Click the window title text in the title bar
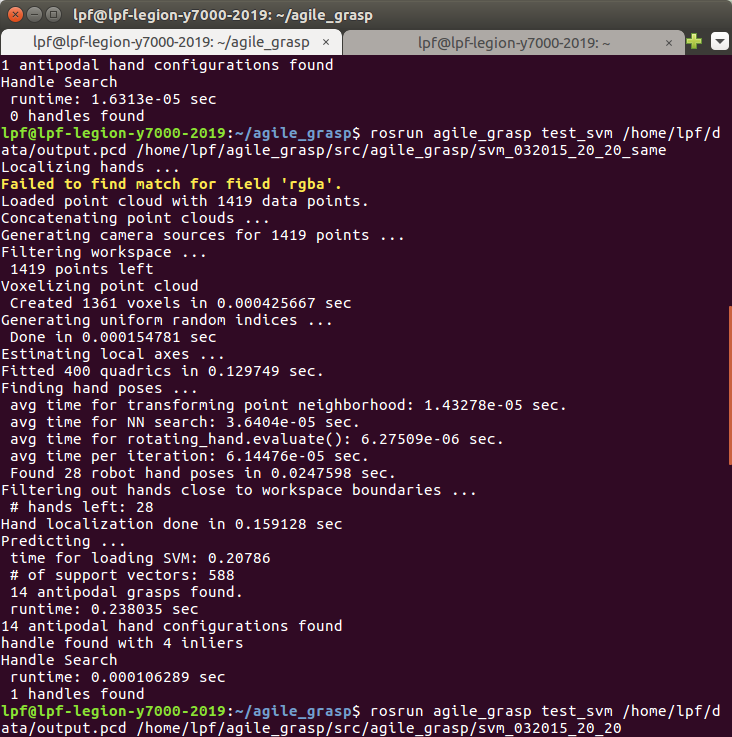 [223, 15]
